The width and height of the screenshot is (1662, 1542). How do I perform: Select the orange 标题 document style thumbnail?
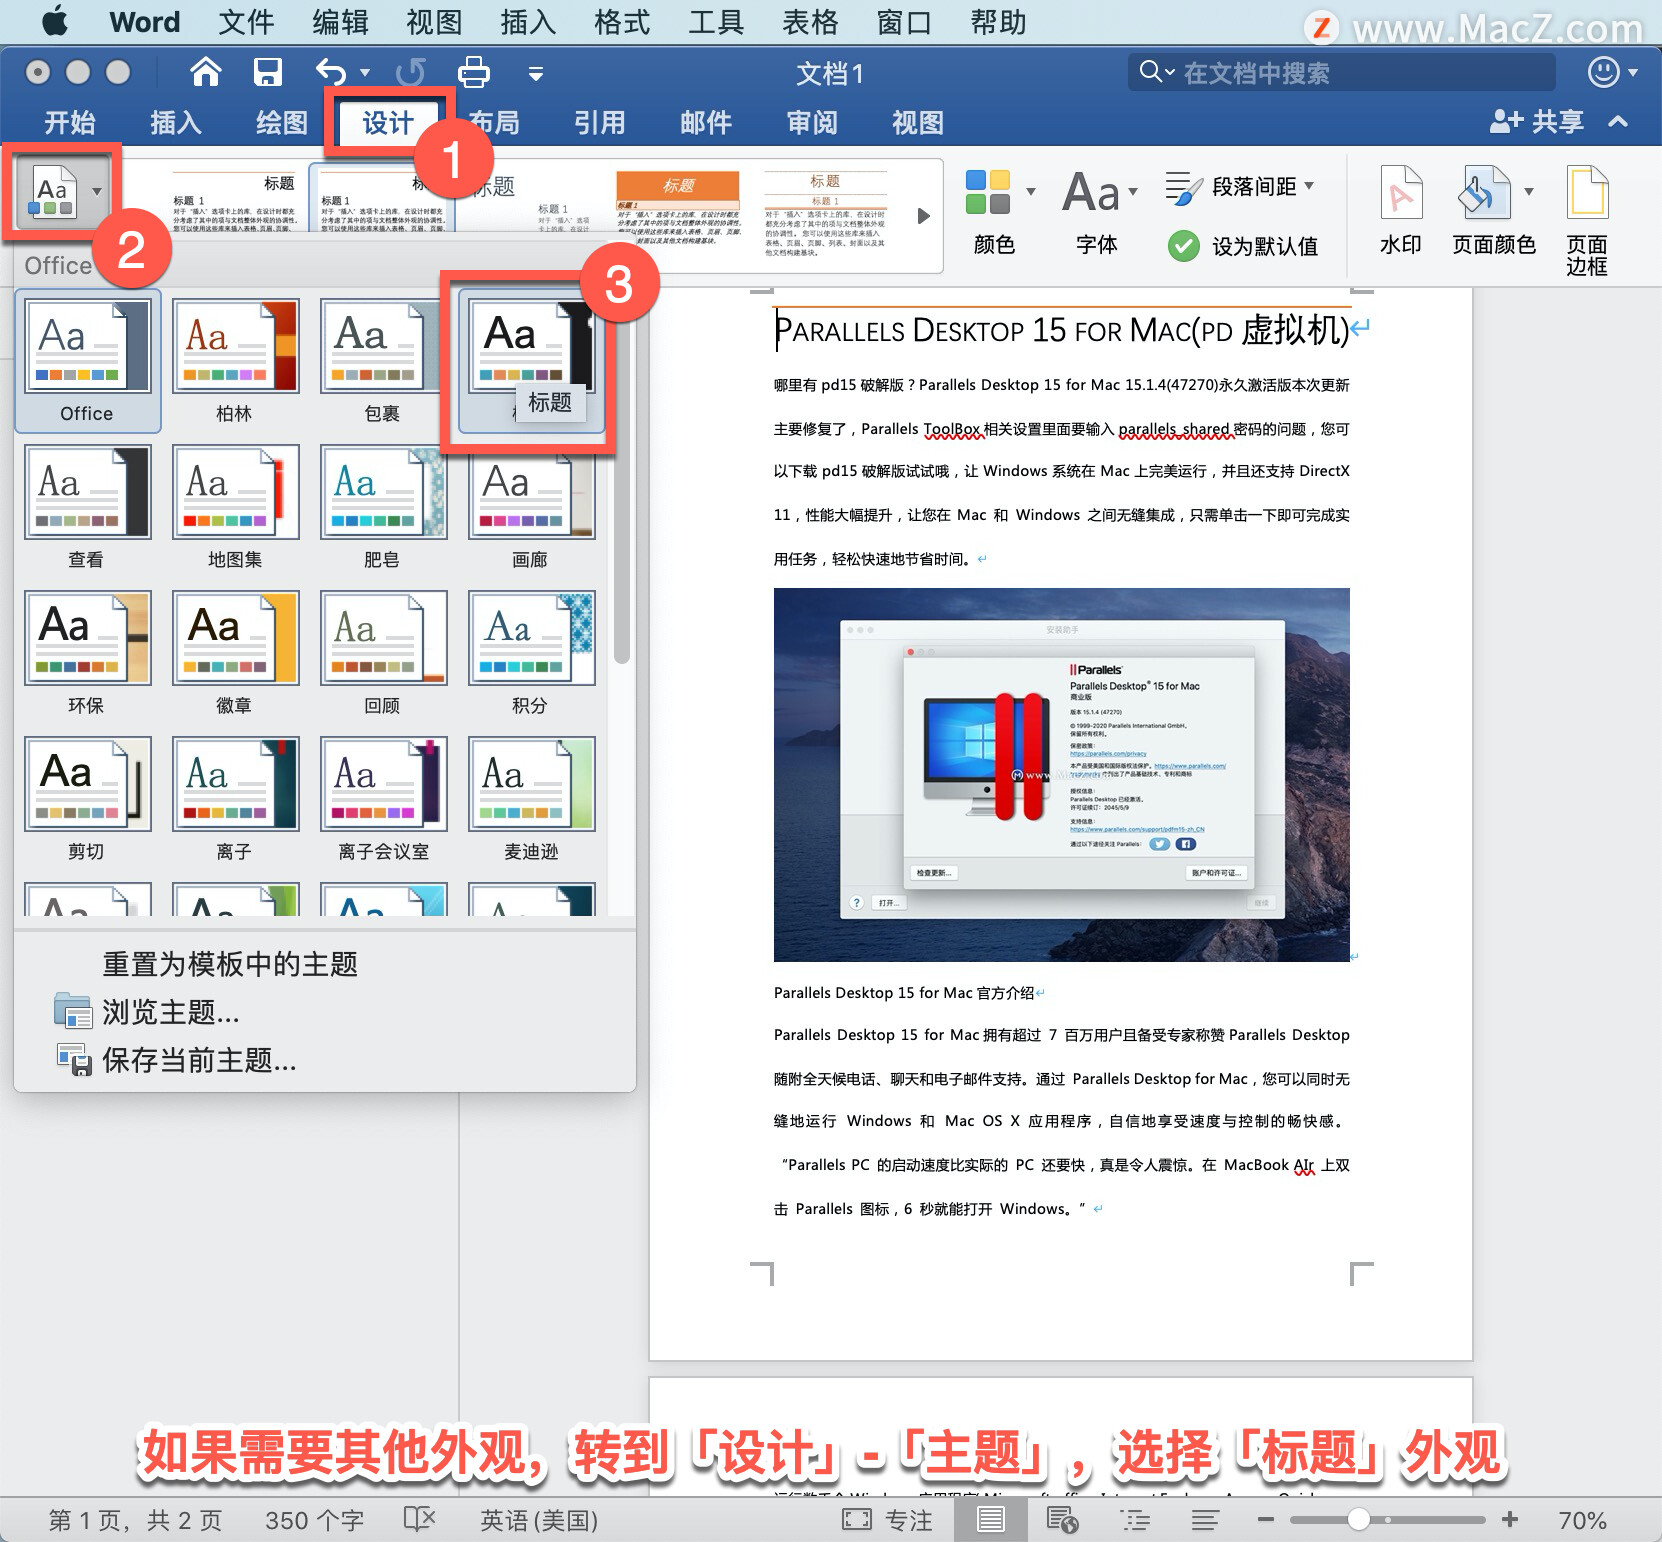(x=678, y=208)
